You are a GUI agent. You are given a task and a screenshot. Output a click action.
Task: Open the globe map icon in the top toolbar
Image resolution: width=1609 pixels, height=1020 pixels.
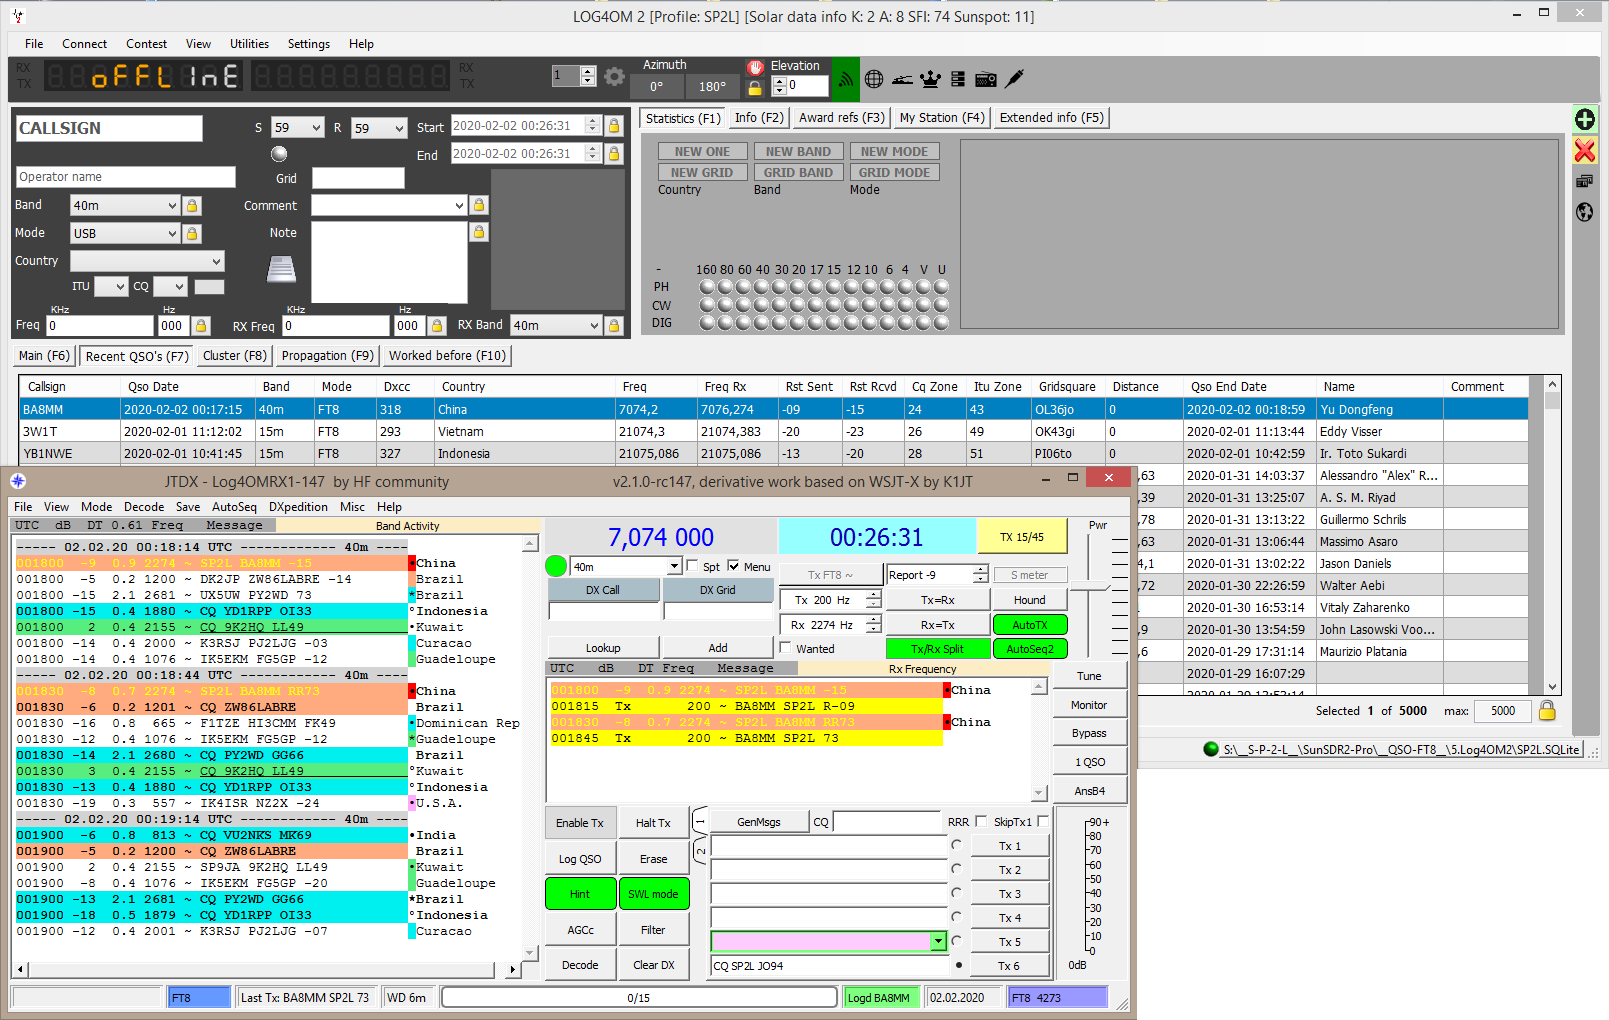(x=874, y=78)
